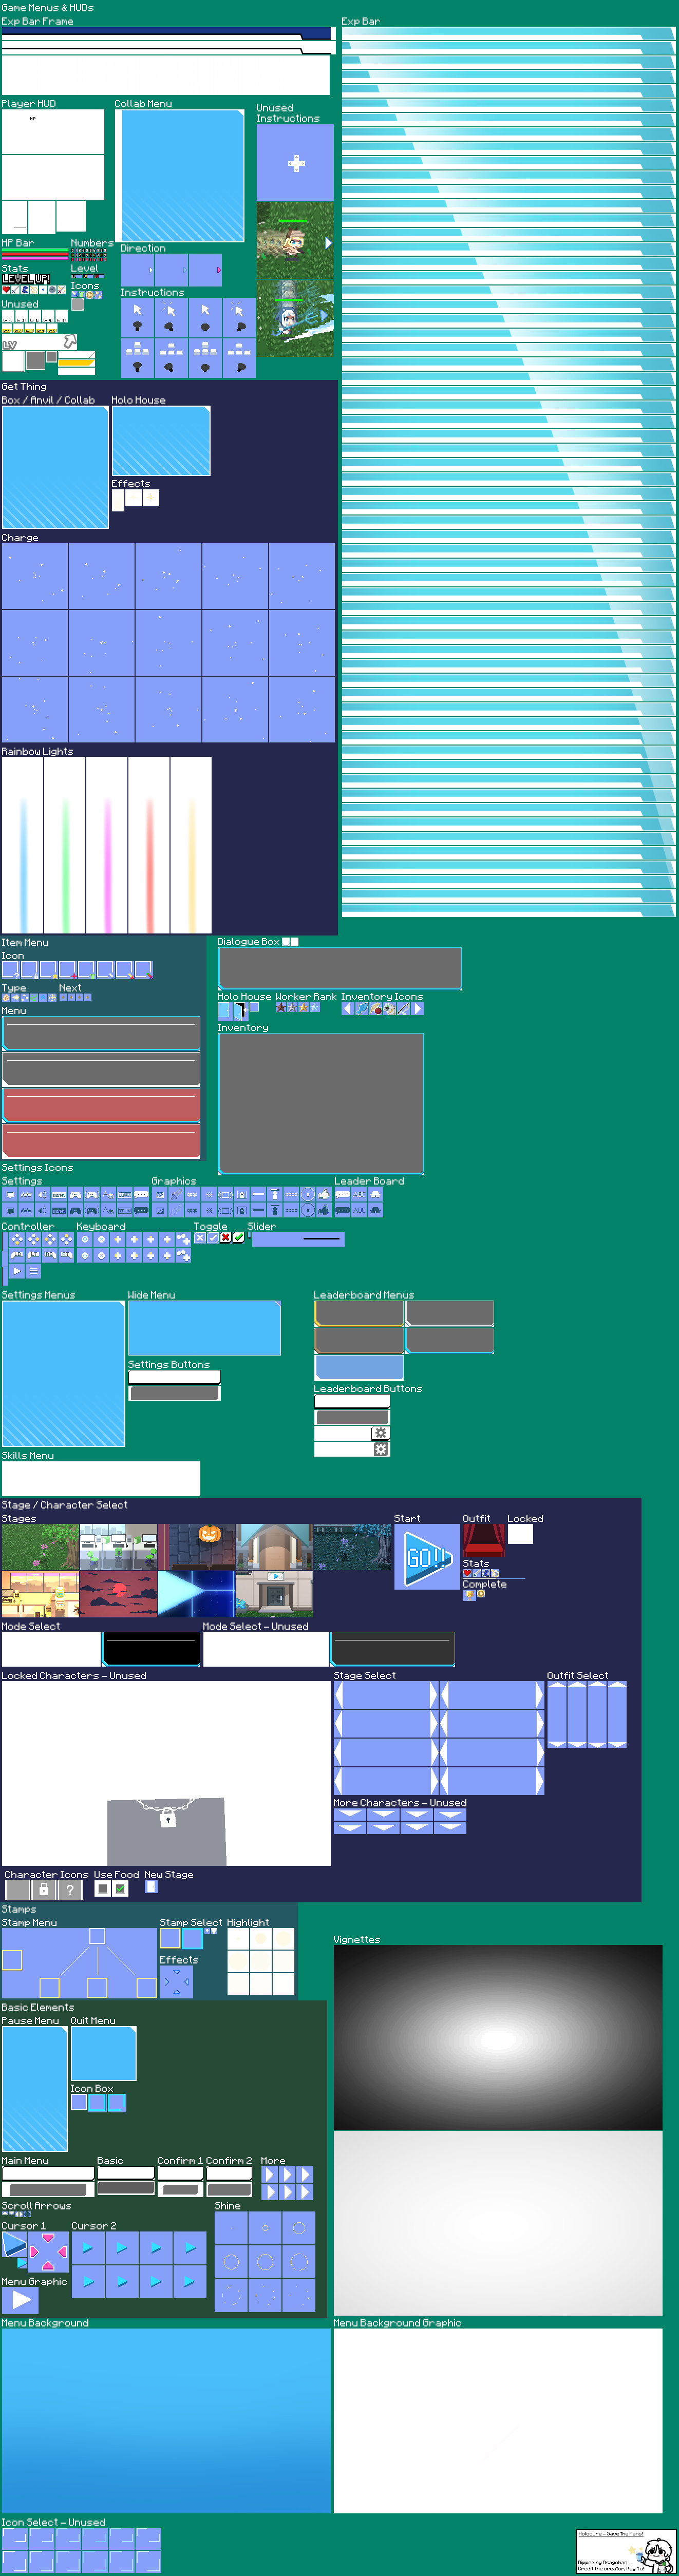The height and width of the screenshot is (2576, 679).
Task: Click the New Stage marker icon
Action: (151, 1887)
